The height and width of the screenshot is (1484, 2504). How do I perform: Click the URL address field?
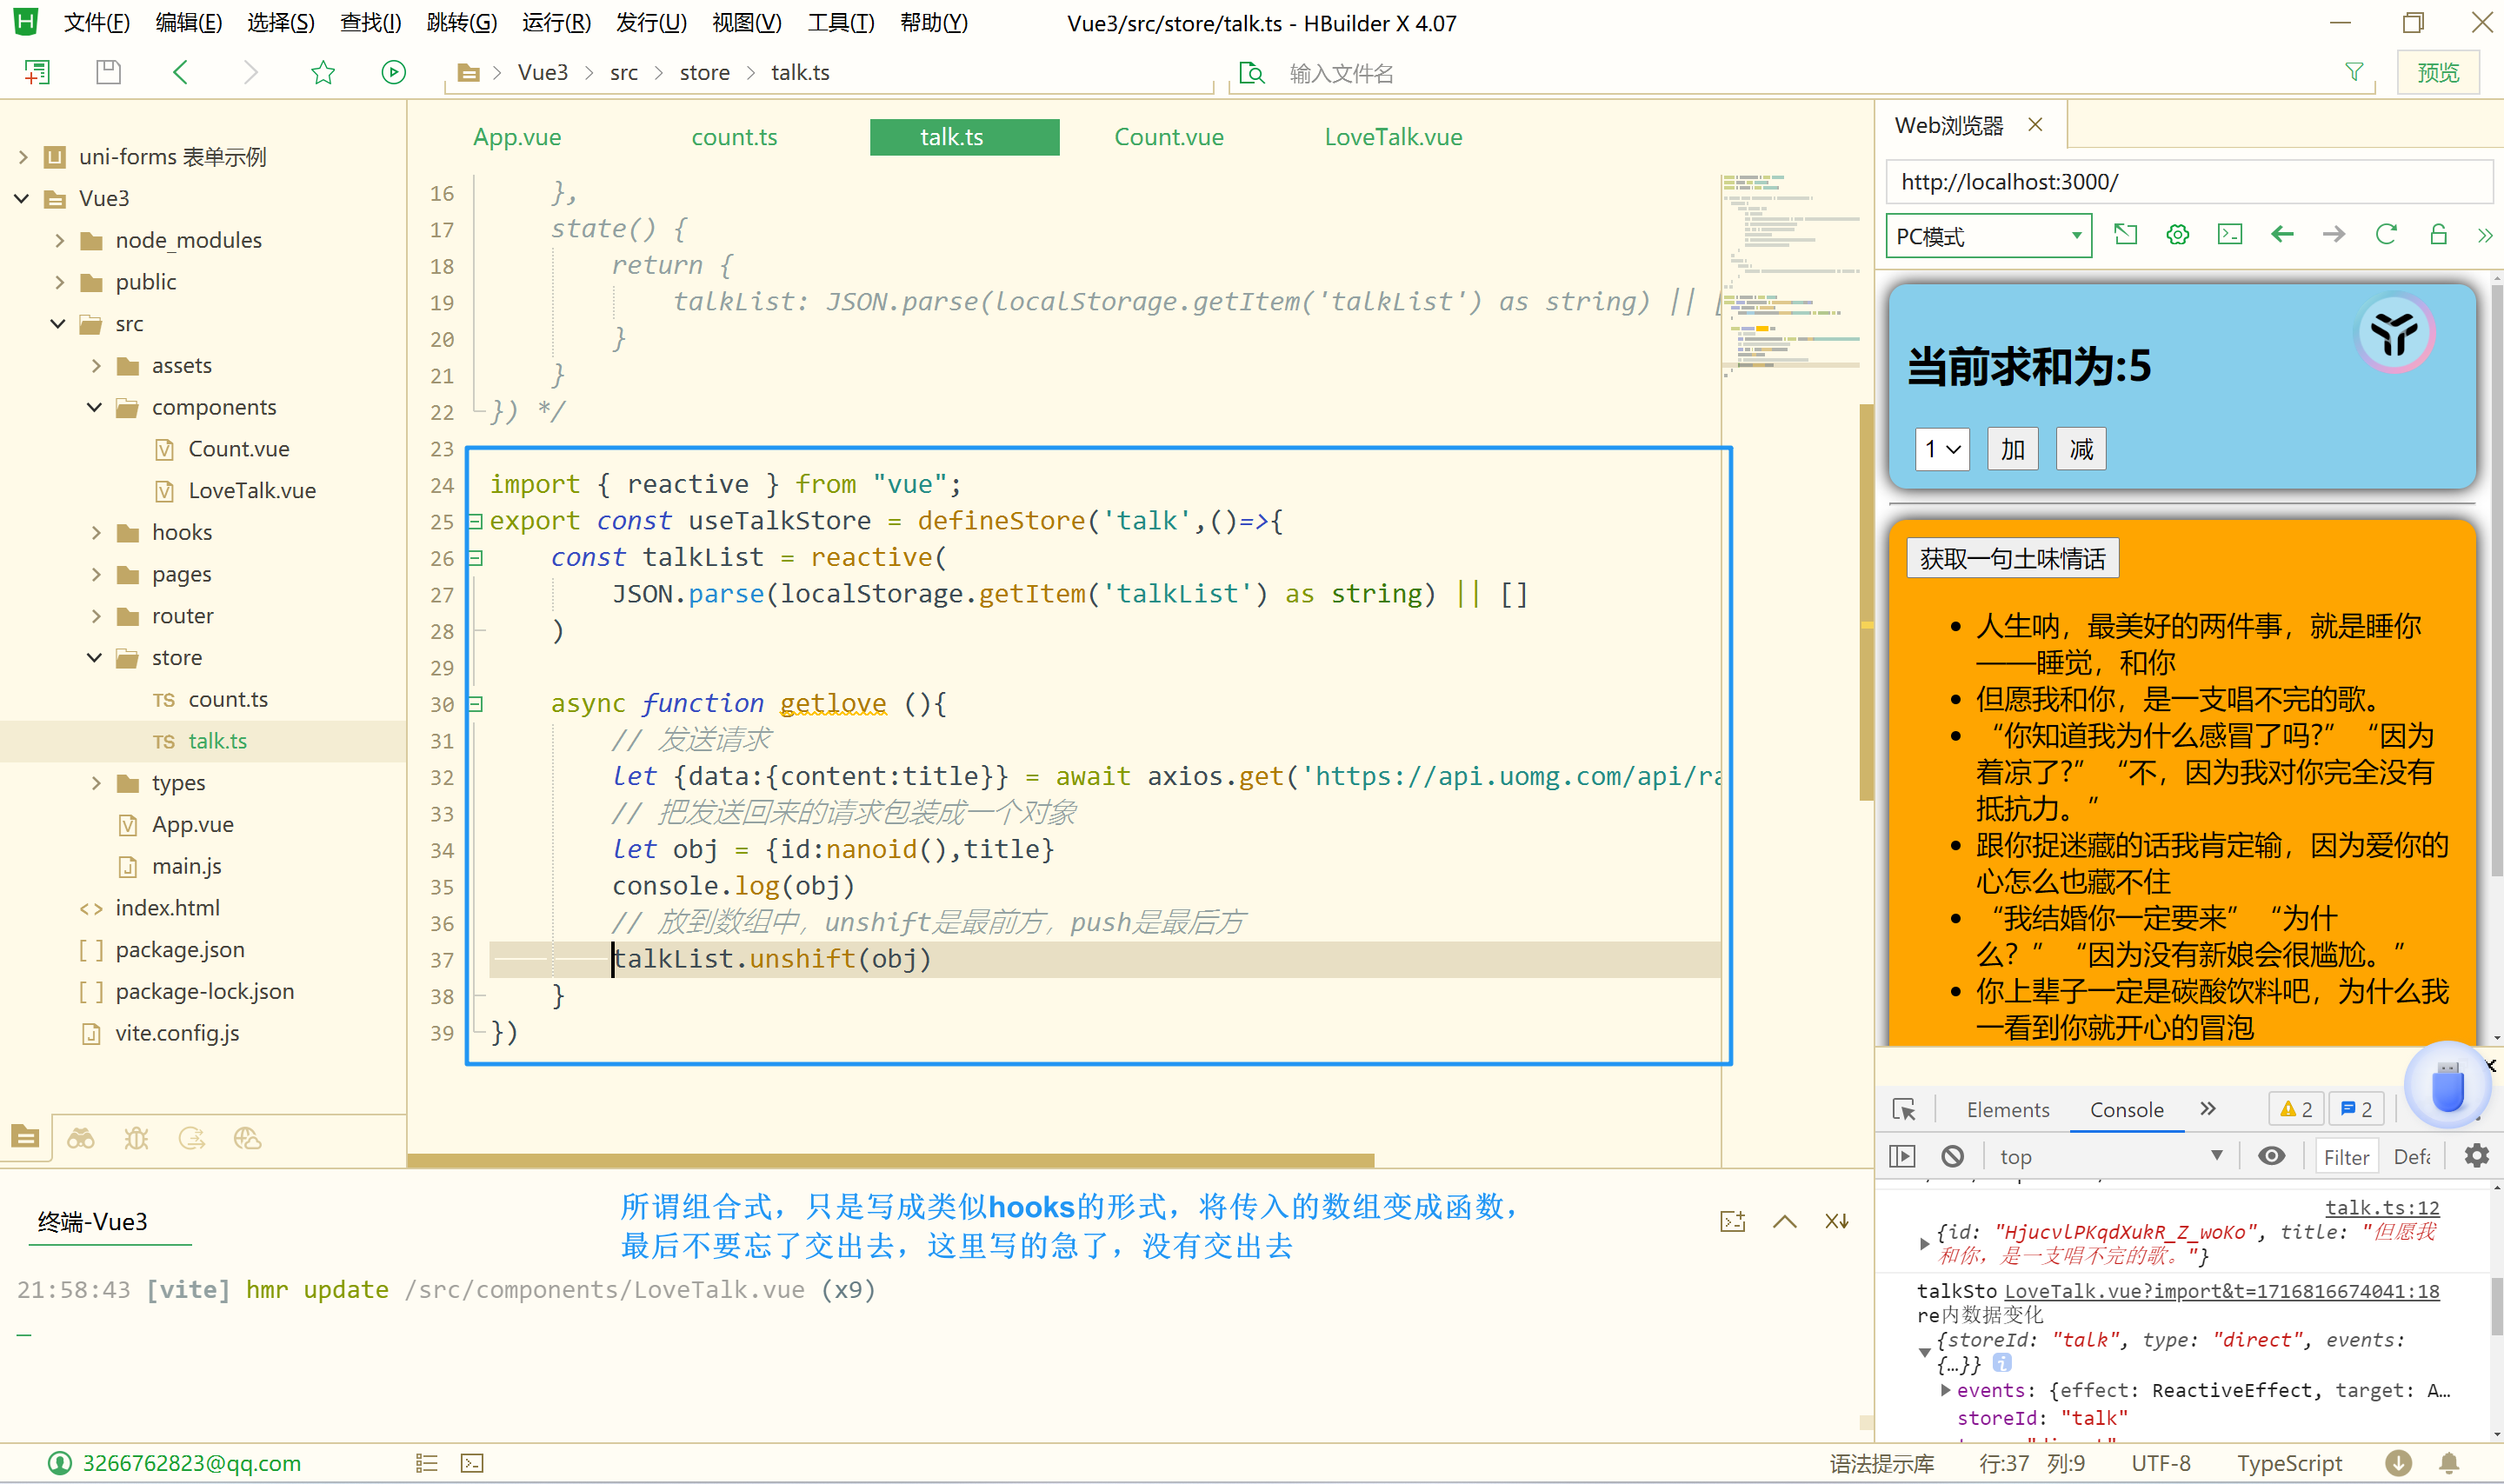pyautogui.click(x=2189, y=182)
